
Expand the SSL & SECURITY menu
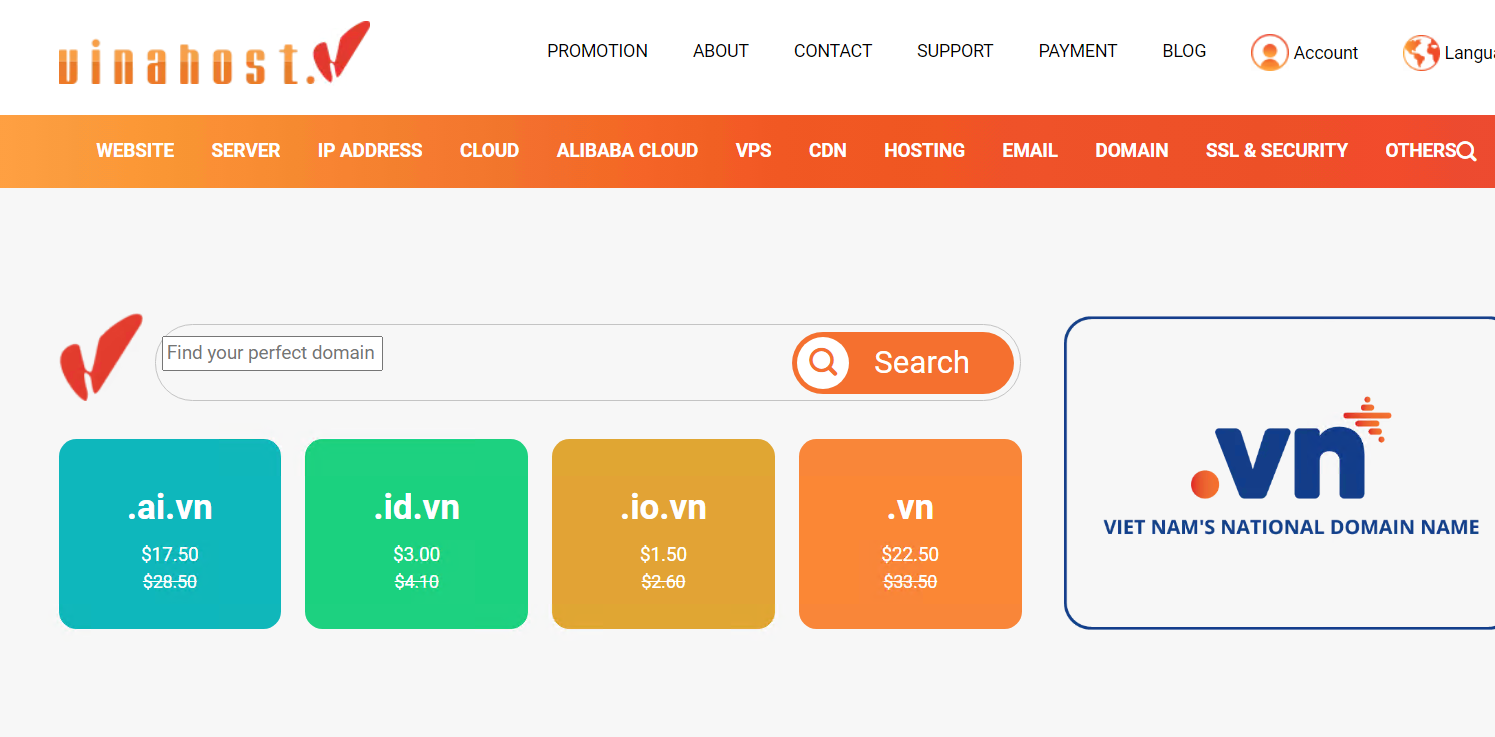(x=1276, y=151)
